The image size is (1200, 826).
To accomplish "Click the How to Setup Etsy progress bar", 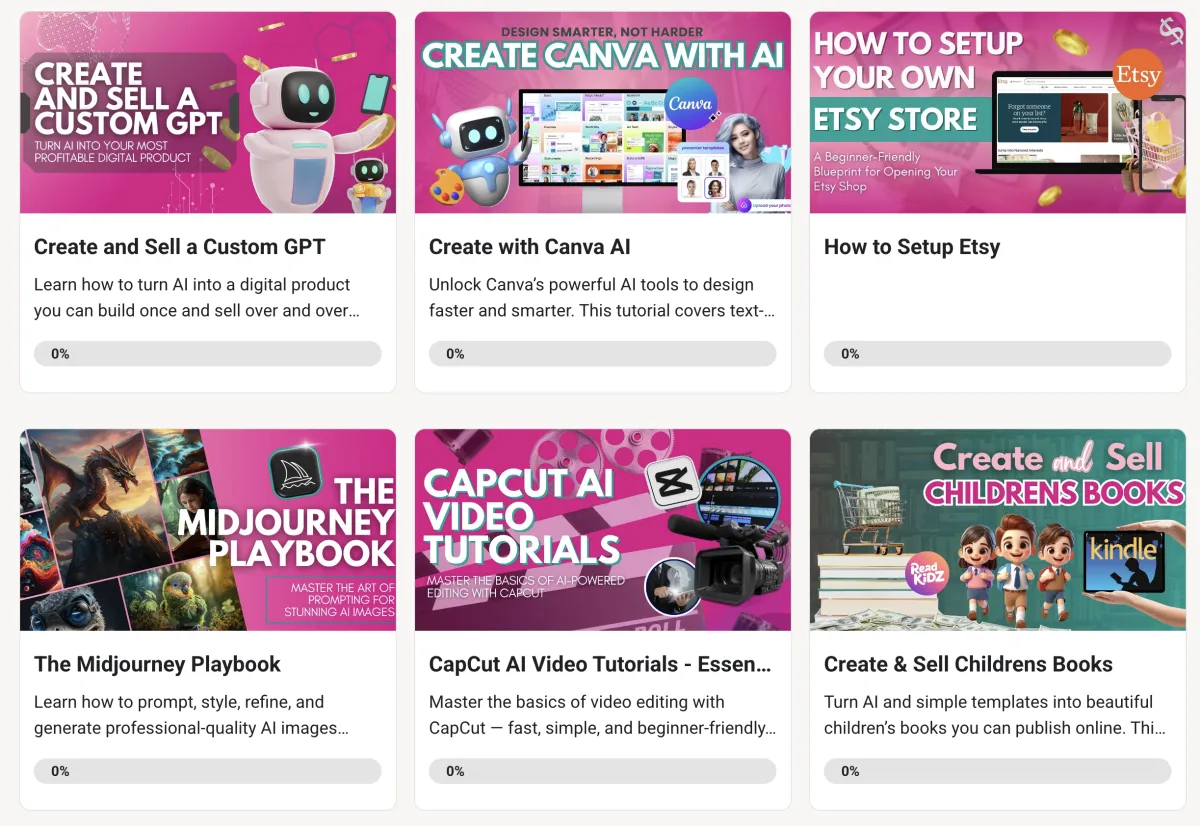I will click(x=998, y=354).
